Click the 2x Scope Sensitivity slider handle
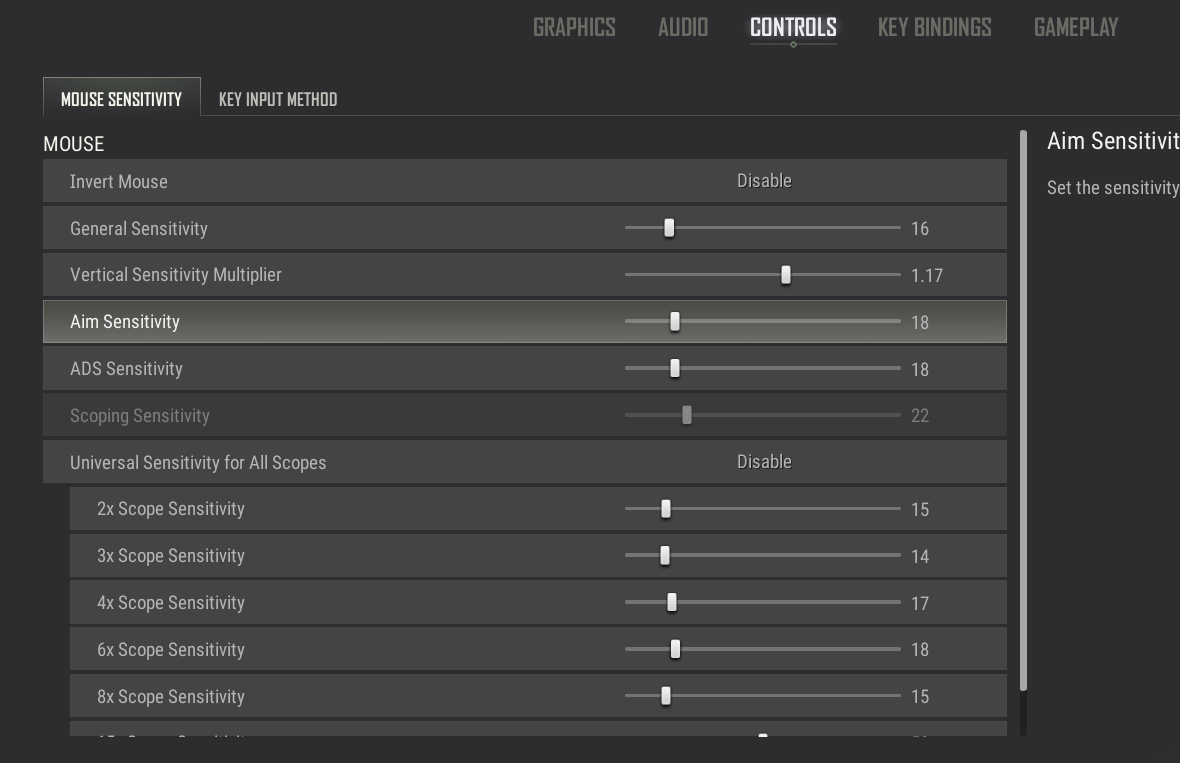 pyautogui.click(x=666, y=509)
